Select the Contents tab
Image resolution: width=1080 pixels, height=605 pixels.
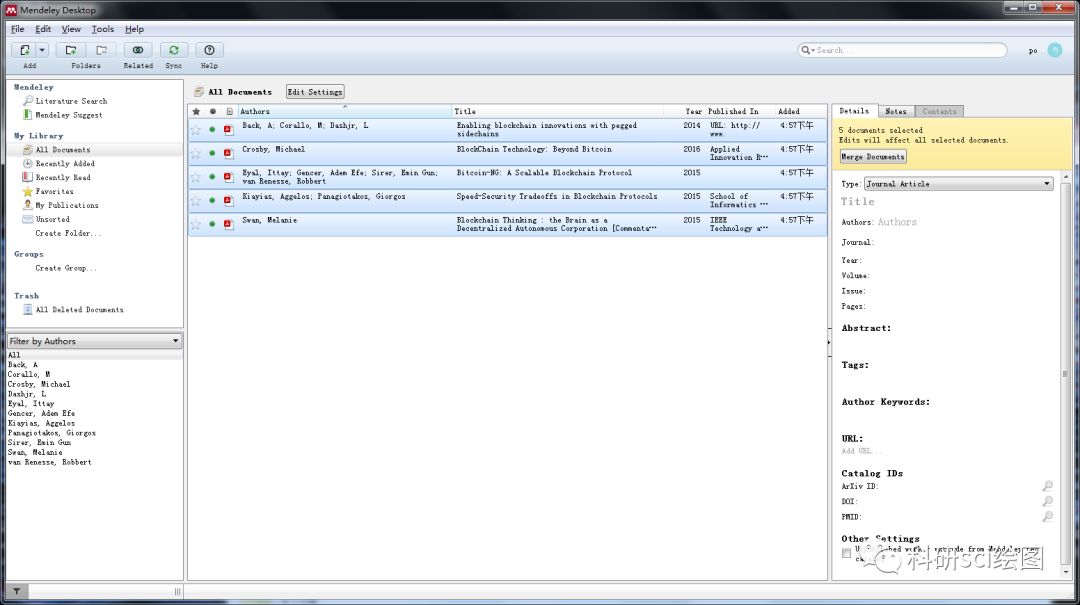pyautogui.click(x=939, y=111)
